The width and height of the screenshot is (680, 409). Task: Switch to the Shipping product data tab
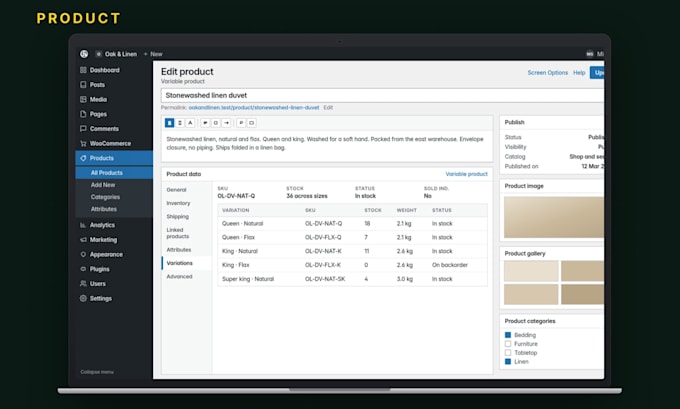pos(177,216)
